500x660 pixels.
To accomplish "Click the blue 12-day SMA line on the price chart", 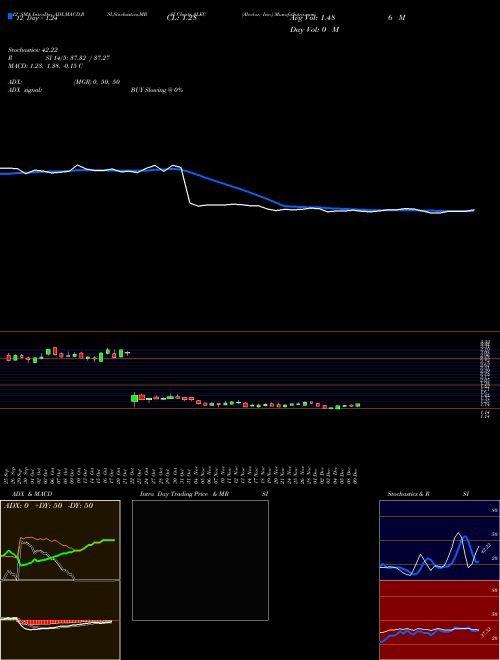I will [236, 187].
